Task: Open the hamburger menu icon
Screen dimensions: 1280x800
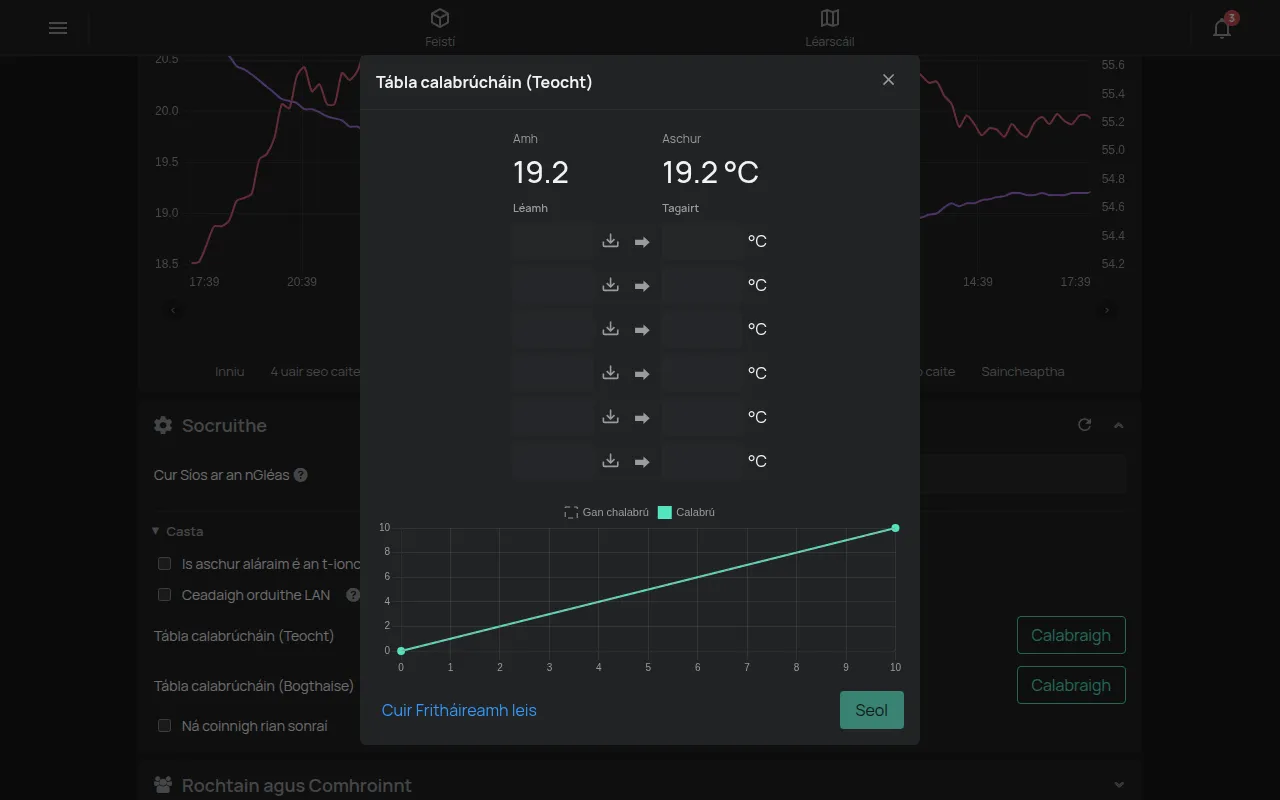Action: point(58,28)
